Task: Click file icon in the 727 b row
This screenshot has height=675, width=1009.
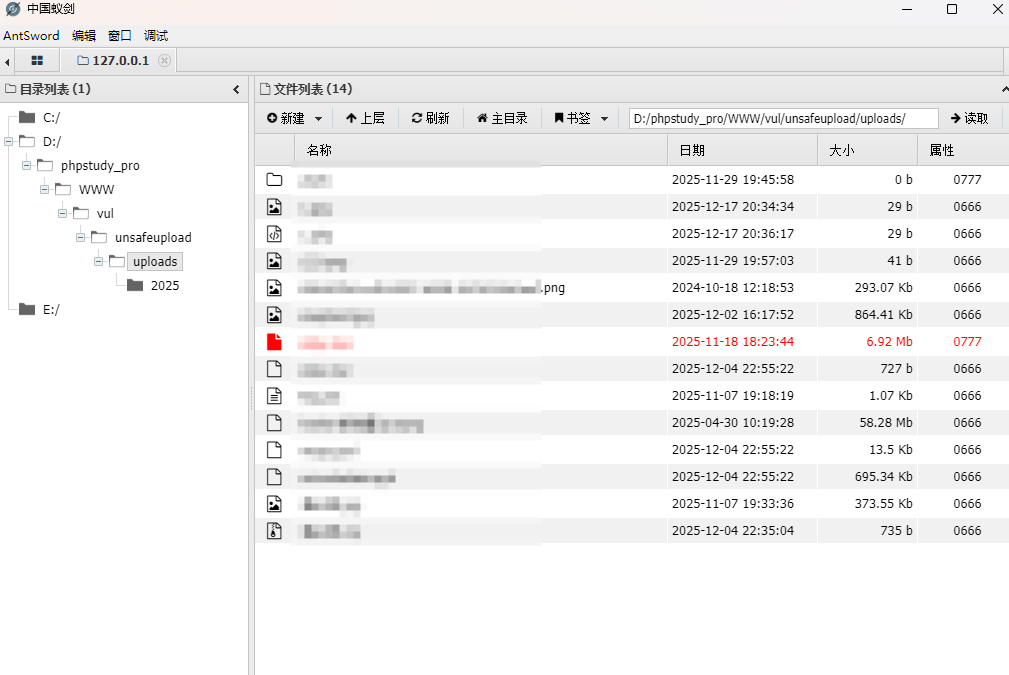Action: 274,369
